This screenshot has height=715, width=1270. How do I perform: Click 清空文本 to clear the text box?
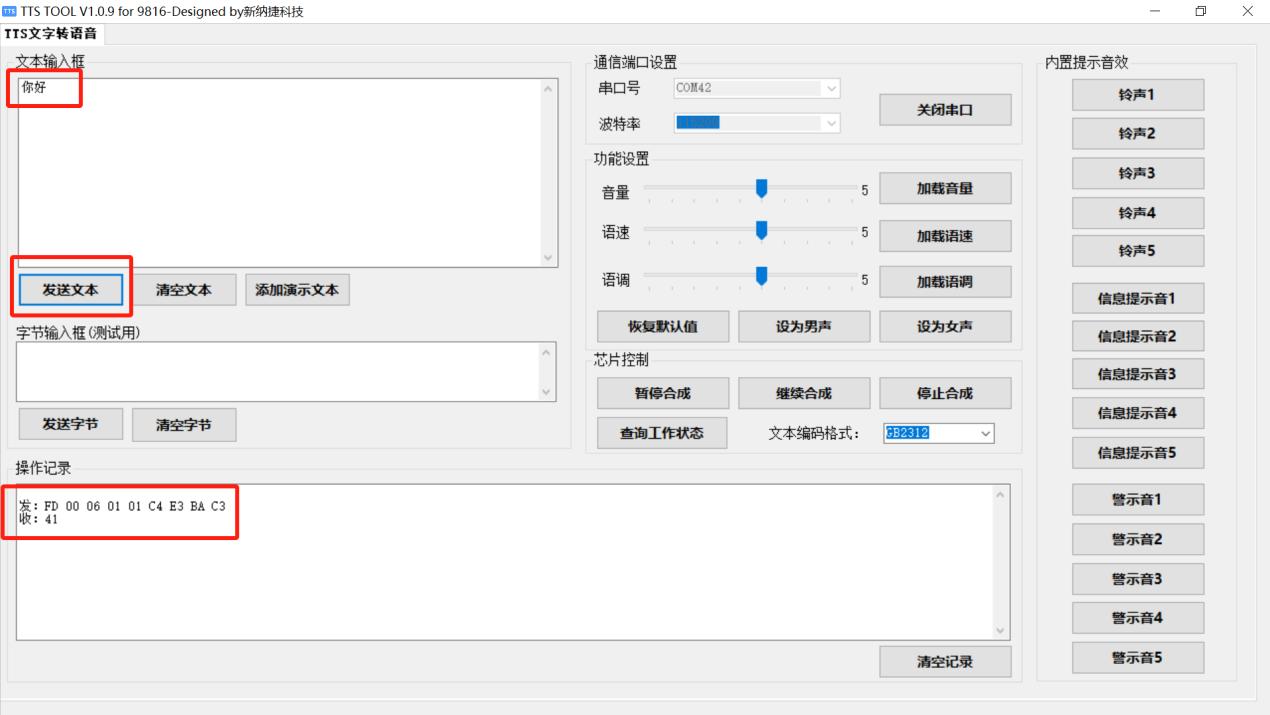point(183,289)
